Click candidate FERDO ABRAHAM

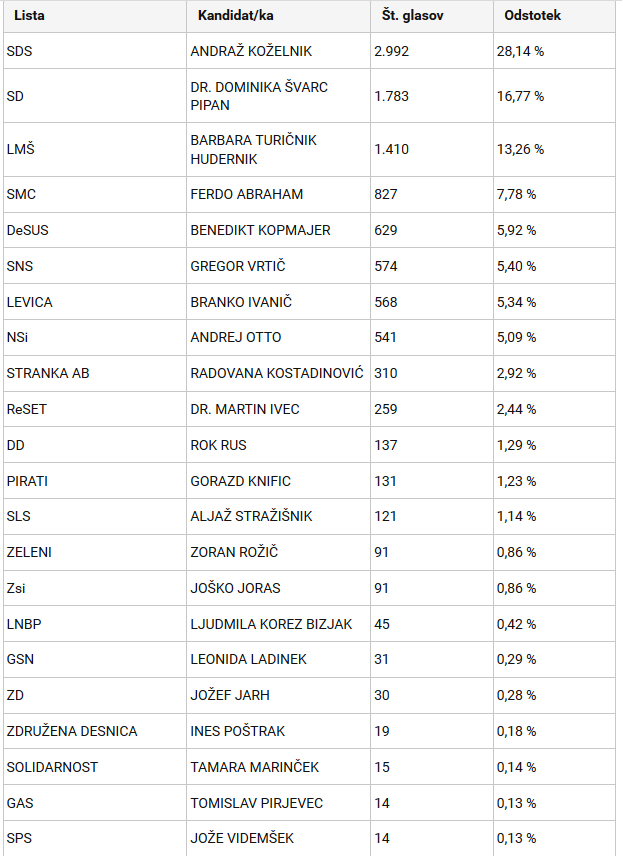[x=247, y=194]
